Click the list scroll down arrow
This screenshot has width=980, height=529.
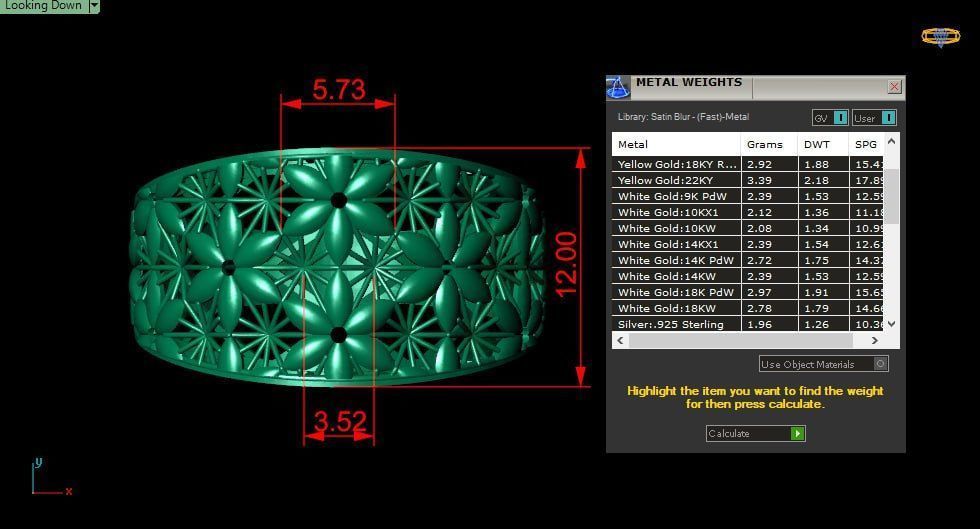coord(892,324)
